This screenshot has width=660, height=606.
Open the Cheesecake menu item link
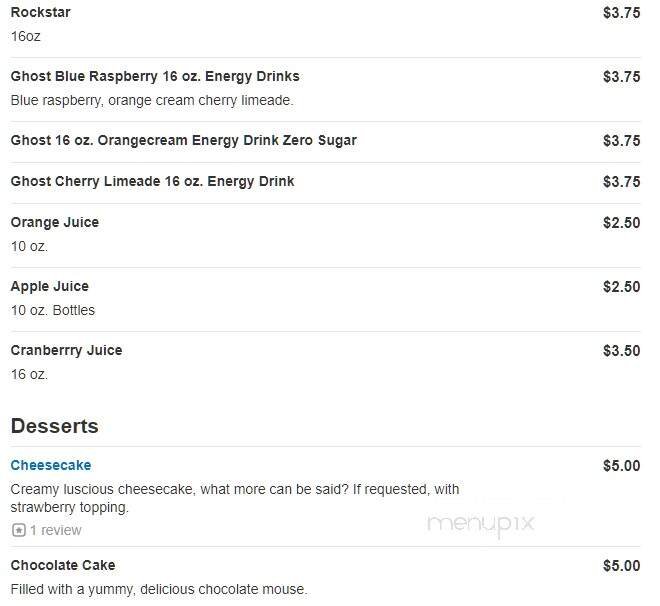tap(51, 465)
